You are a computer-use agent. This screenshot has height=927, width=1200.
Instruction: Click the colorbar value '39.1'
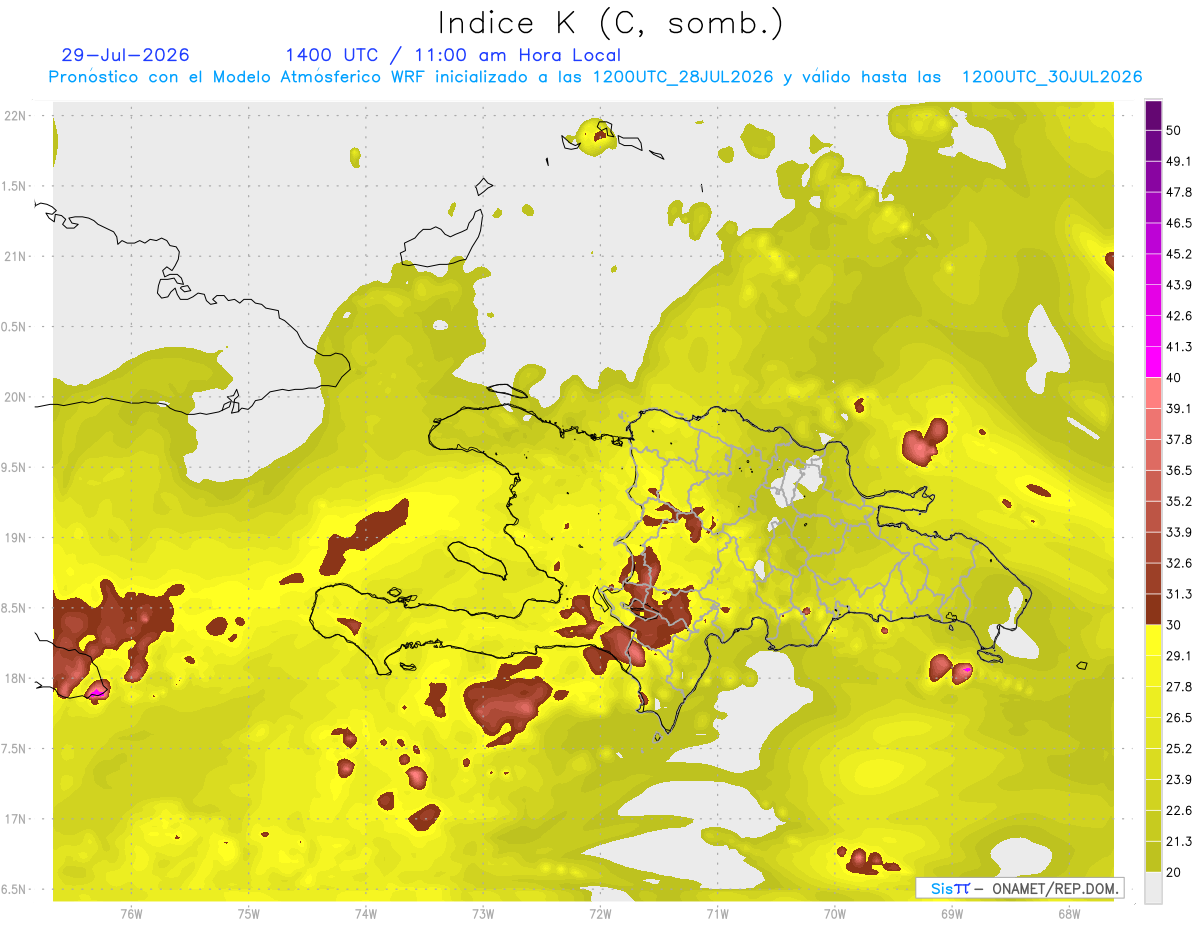point(1179,409)
